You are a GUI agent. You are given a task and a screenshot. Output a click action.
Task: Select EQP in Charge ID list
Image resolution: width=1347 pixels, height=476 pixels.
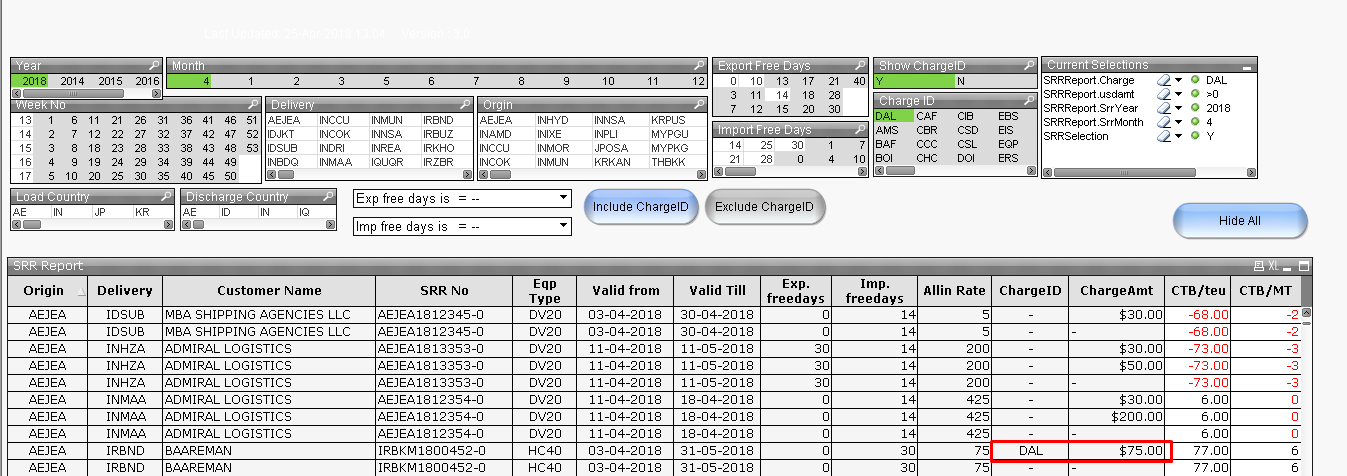click(x=1007, y=144)
